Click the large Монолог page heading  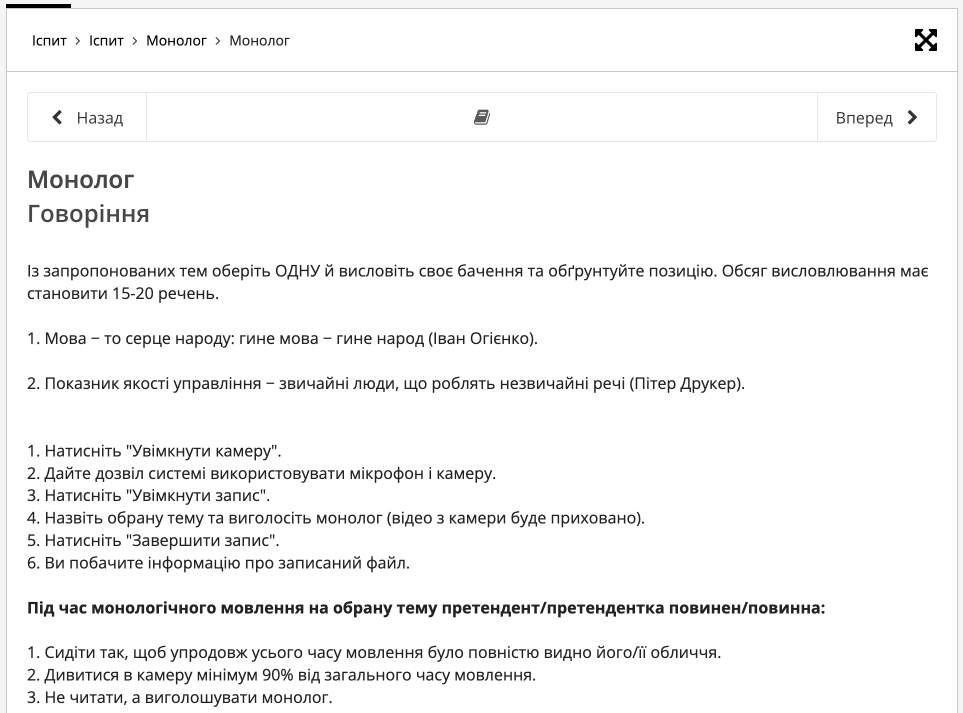(81, 180)
